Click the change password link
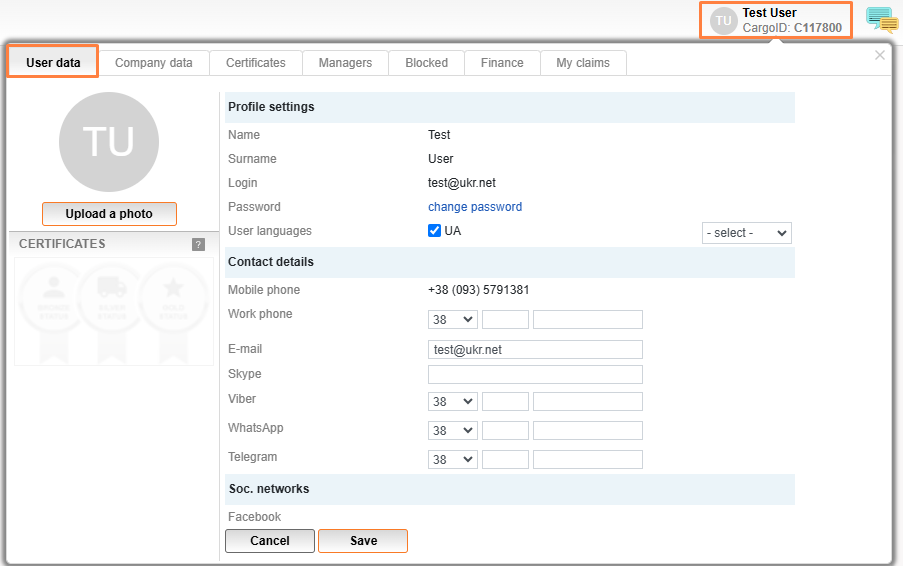The height and width of the screenshot is (566, 903). pos(475,207)
